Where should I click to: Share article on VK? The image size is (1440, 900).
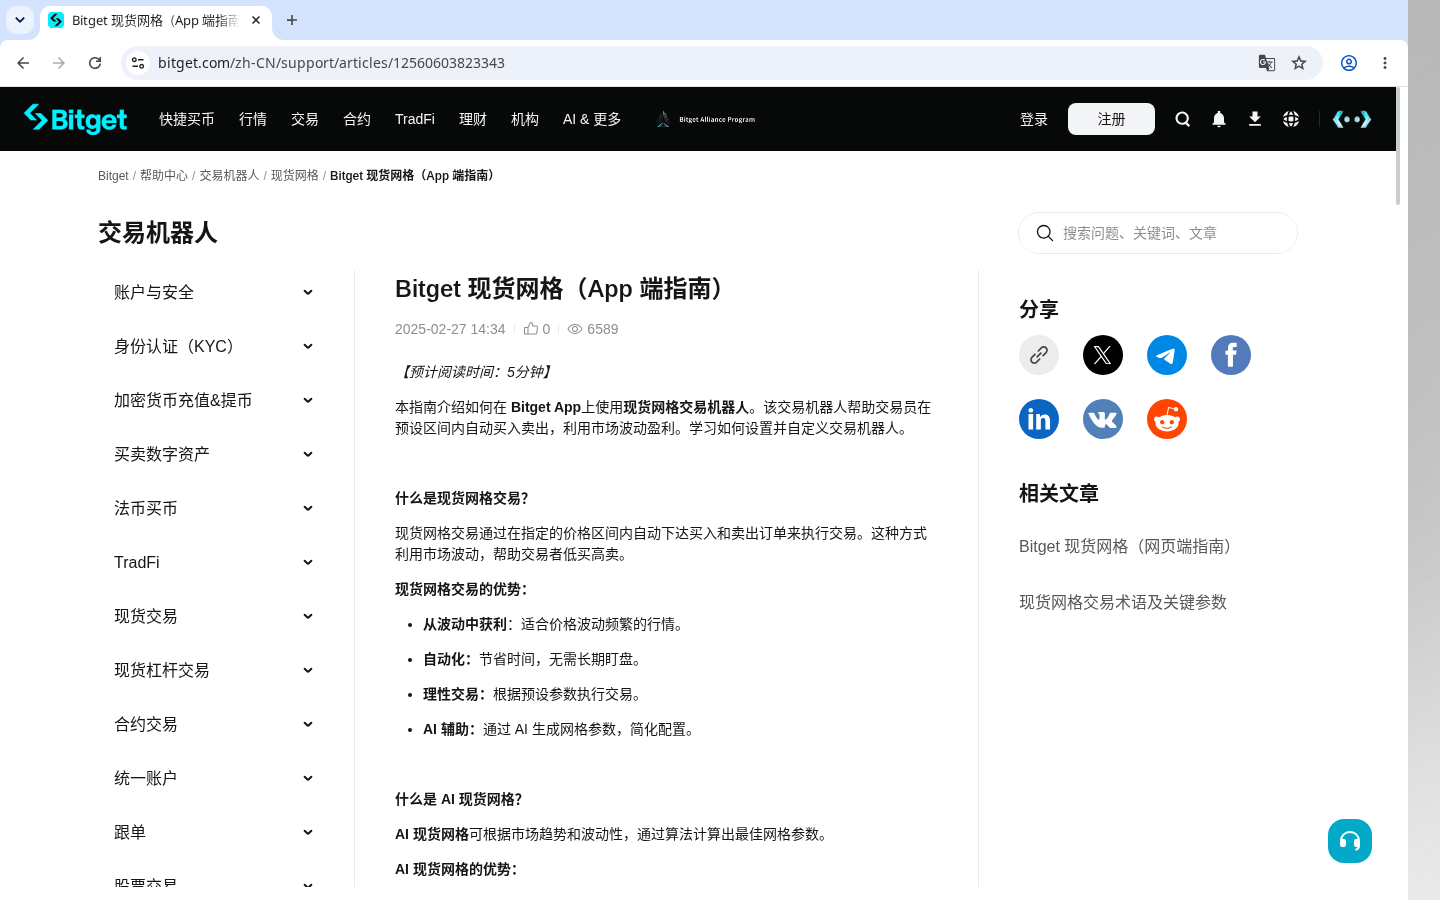(1103, 419)
